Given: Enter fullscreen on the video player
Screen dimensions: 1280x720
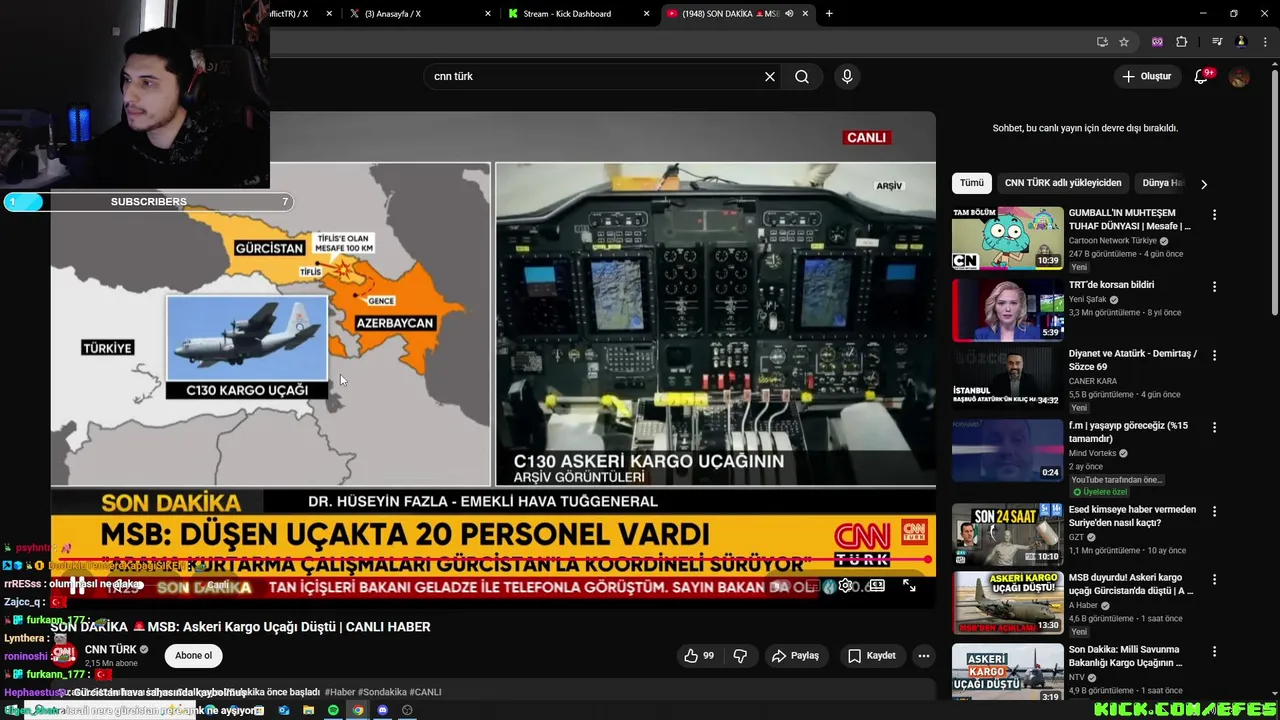Looking at the screenshot, I should 909,586.
